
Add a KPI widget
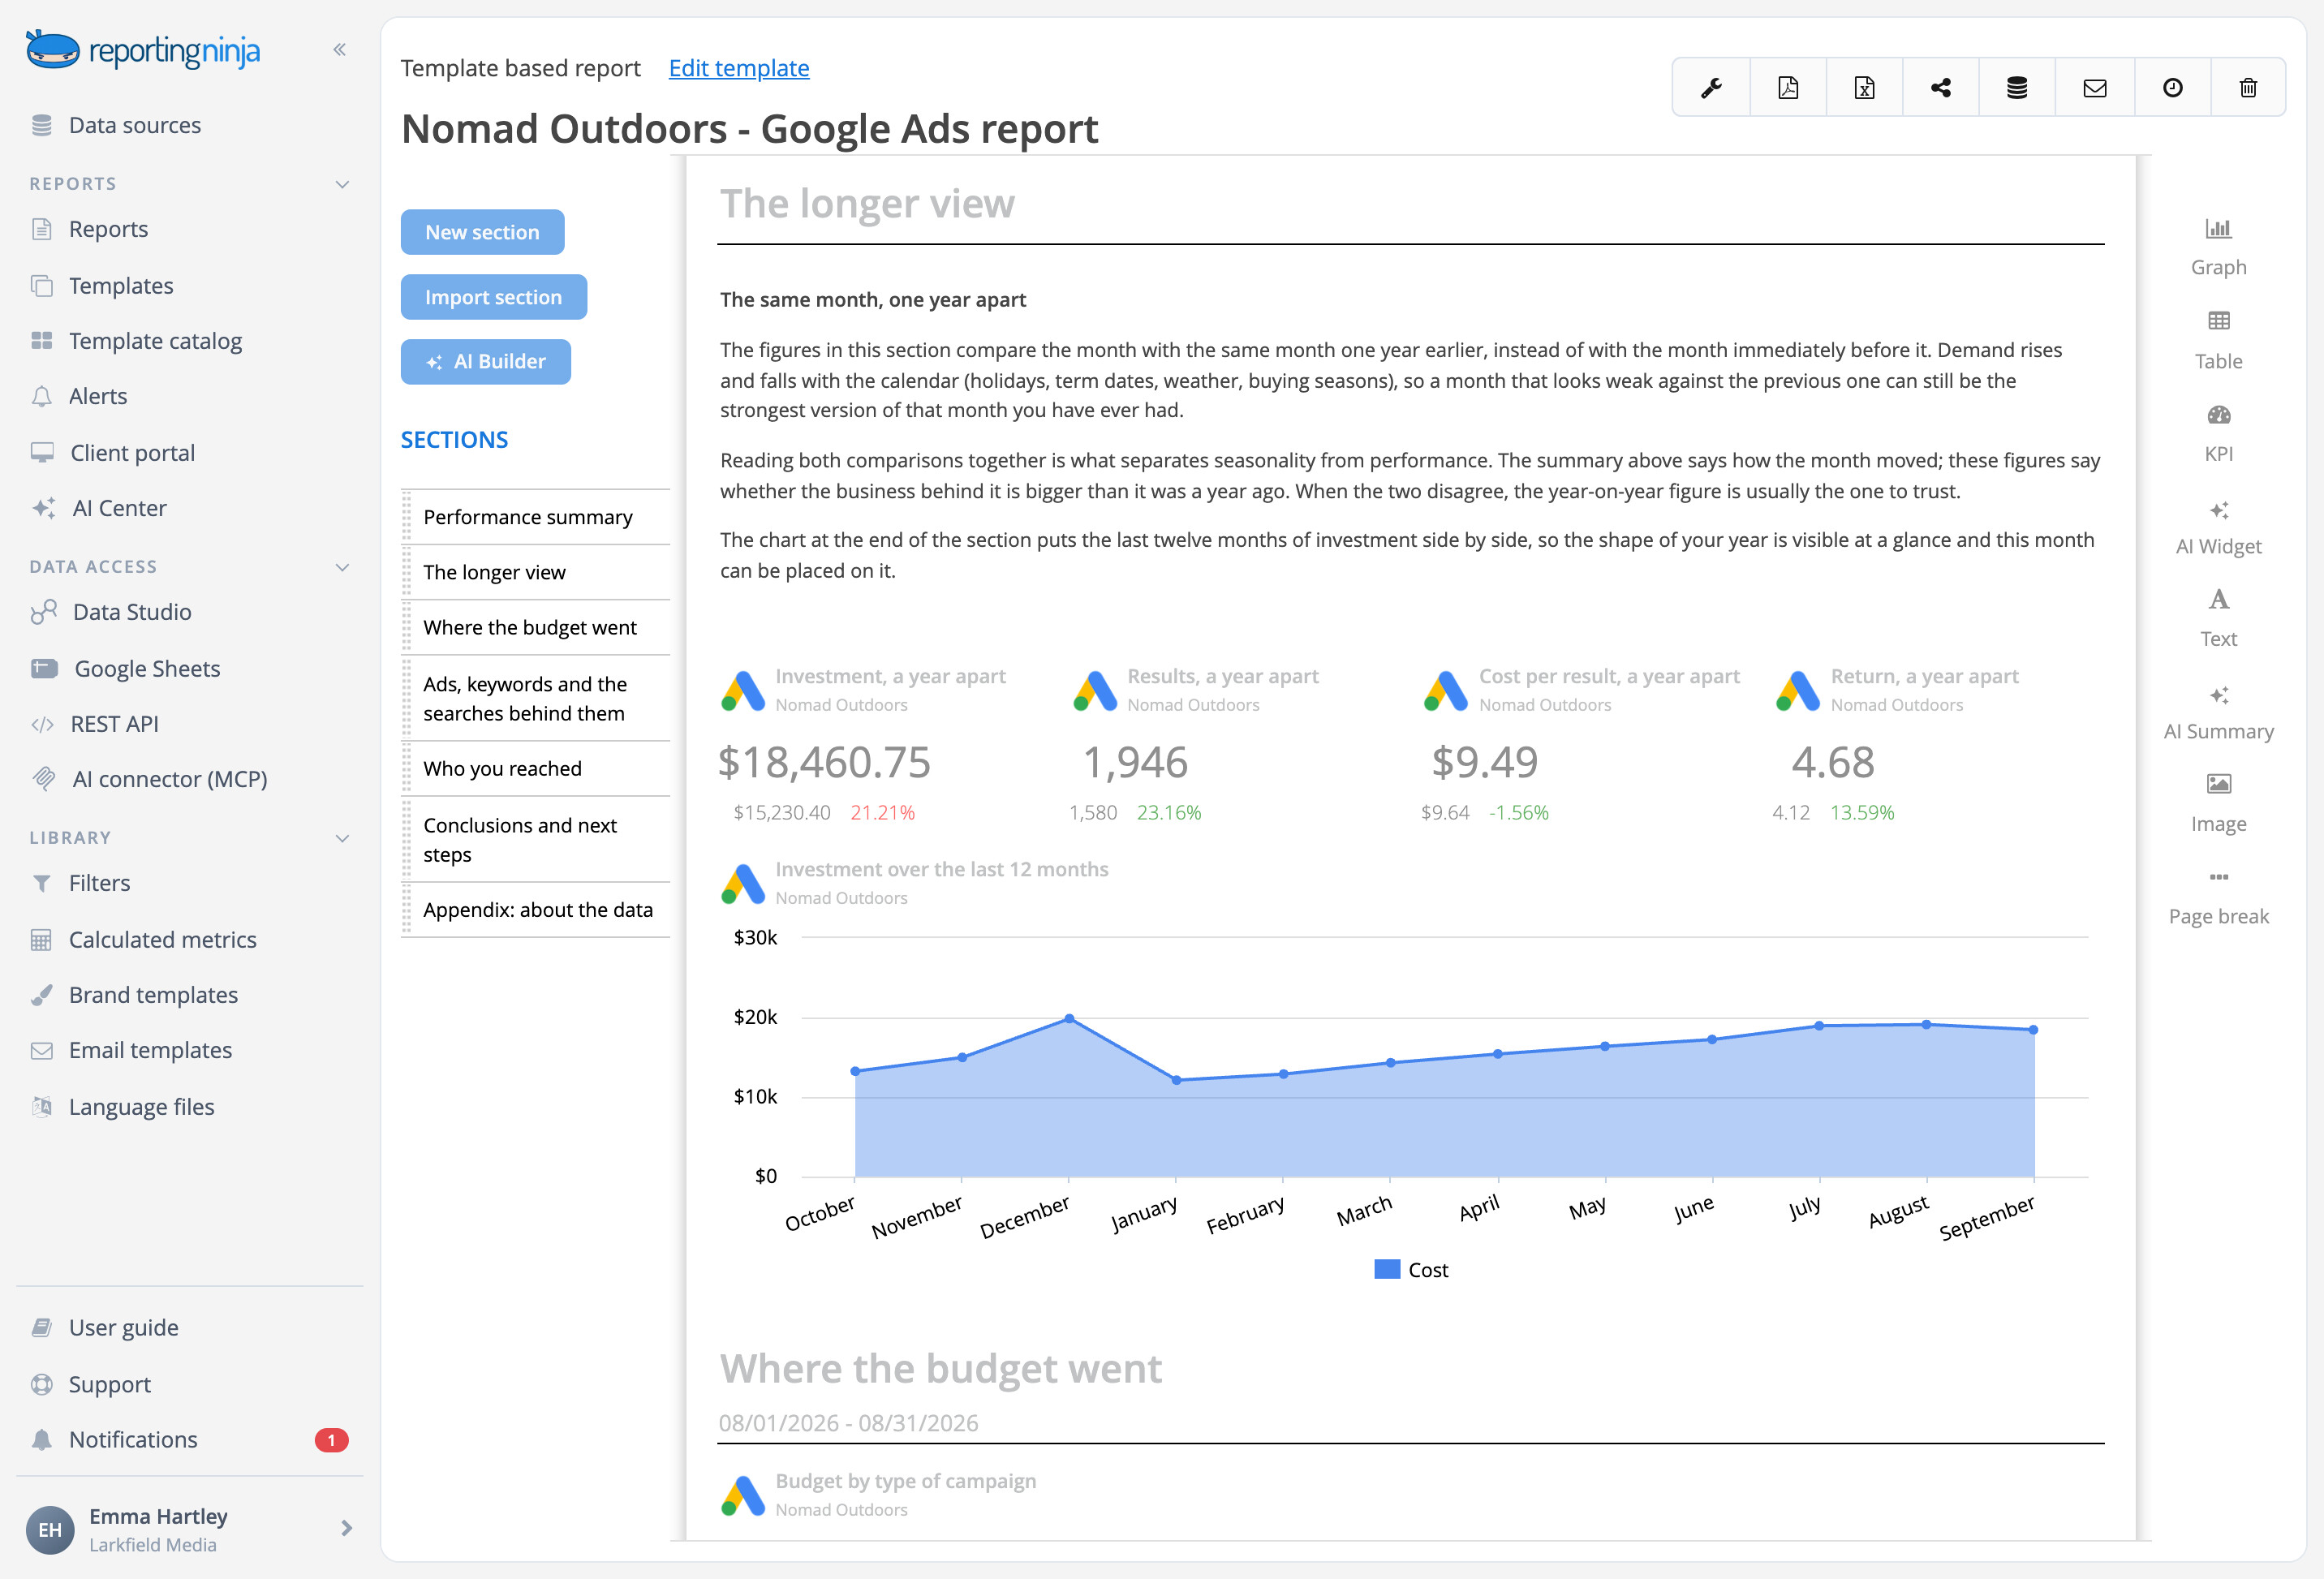pos(2218,433)
